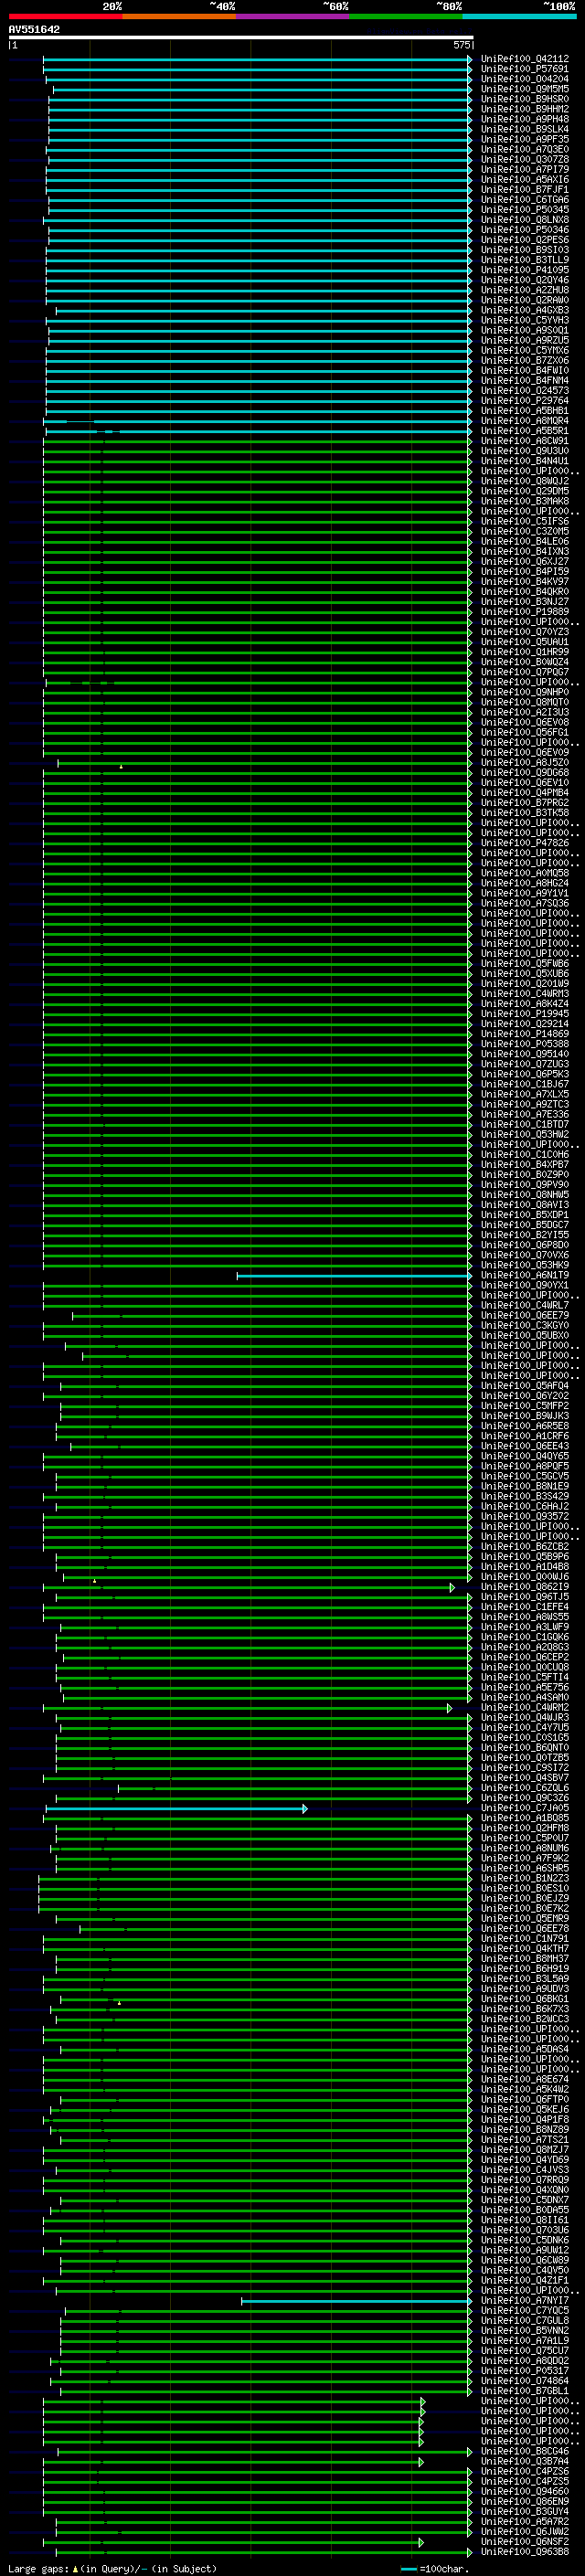Click the white query sequence bar
The height and width of the screenshot is (2576, 585).
pos(240,38)
